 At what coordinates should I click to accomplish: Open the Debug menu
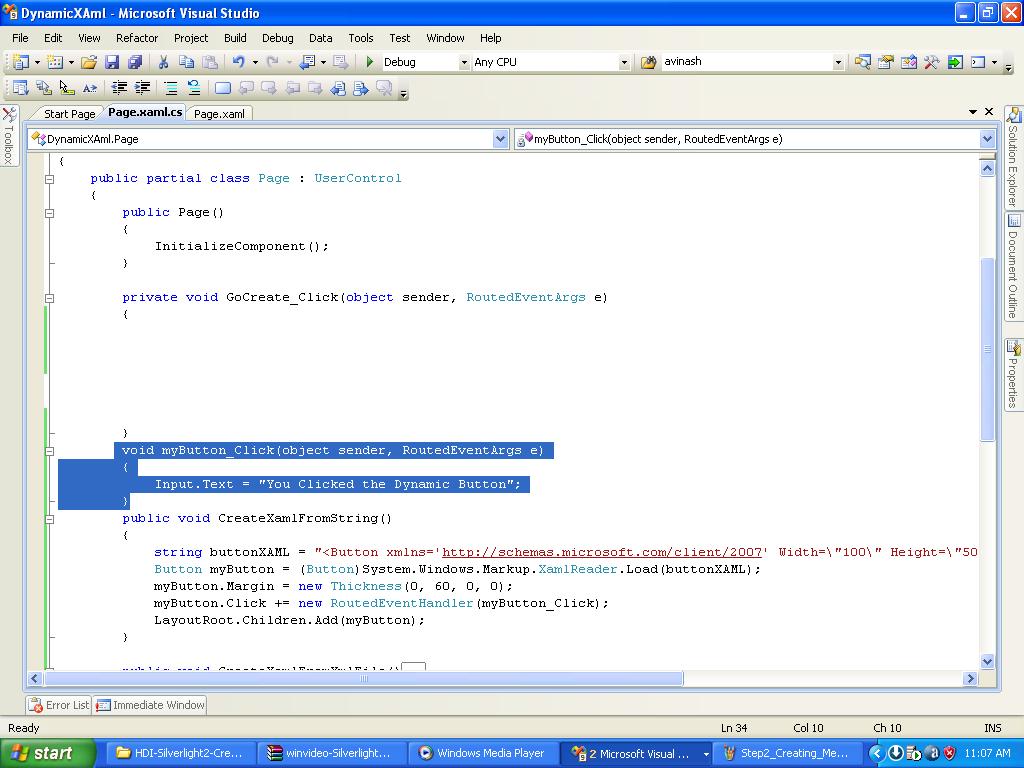[x=278, y=38]
